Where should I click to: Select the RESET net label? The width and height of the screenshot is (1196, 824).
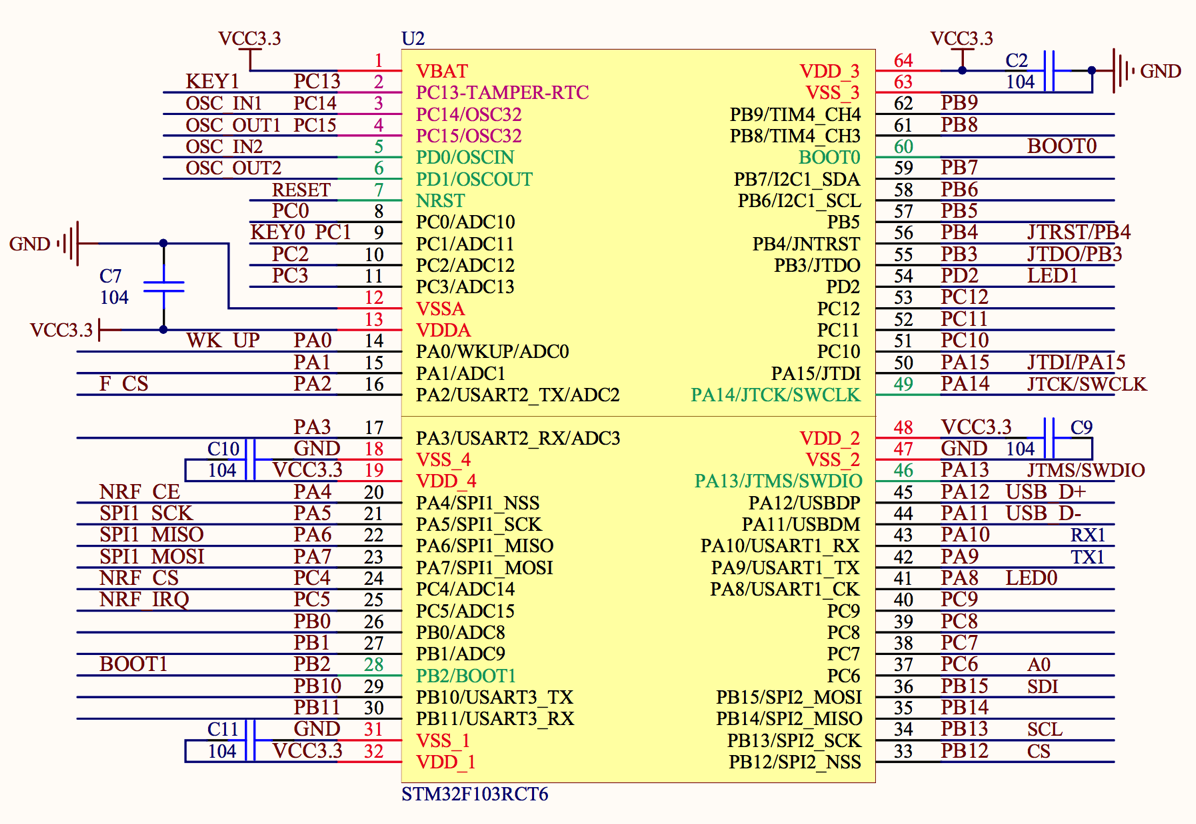pos(301,189)
